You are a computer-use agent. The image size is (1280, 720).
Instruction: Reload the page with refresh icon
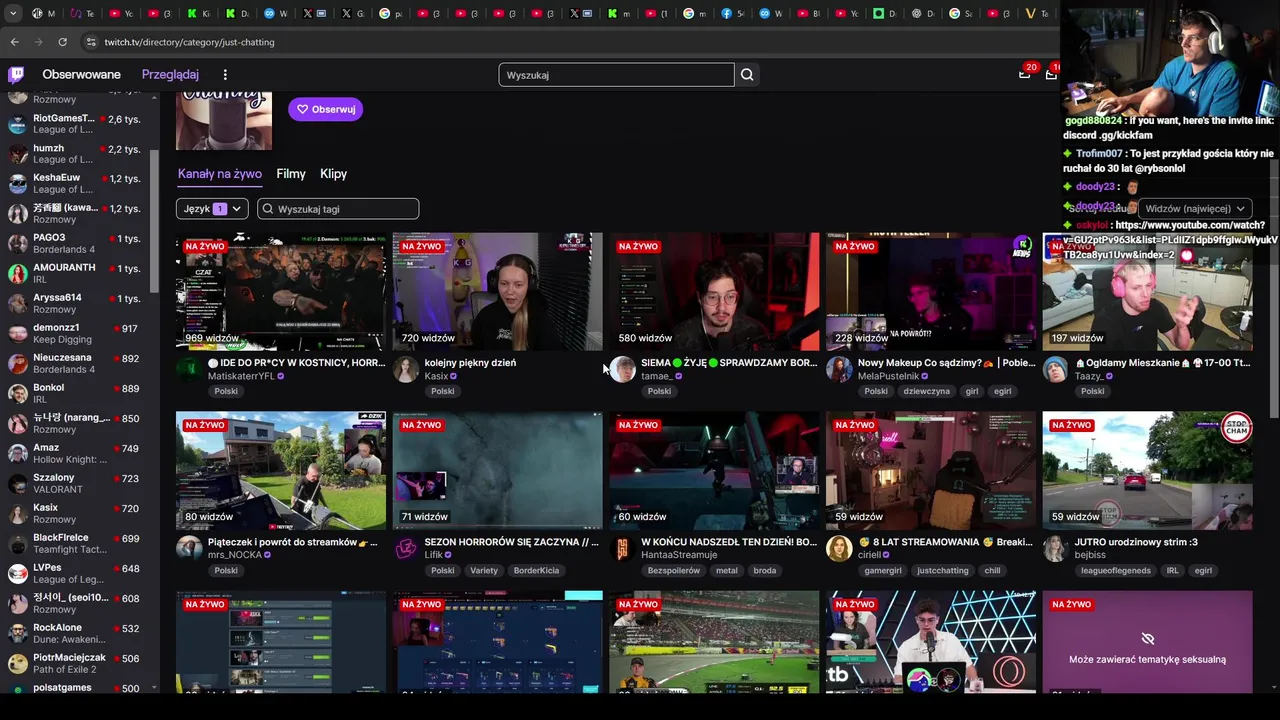point(63,42)
